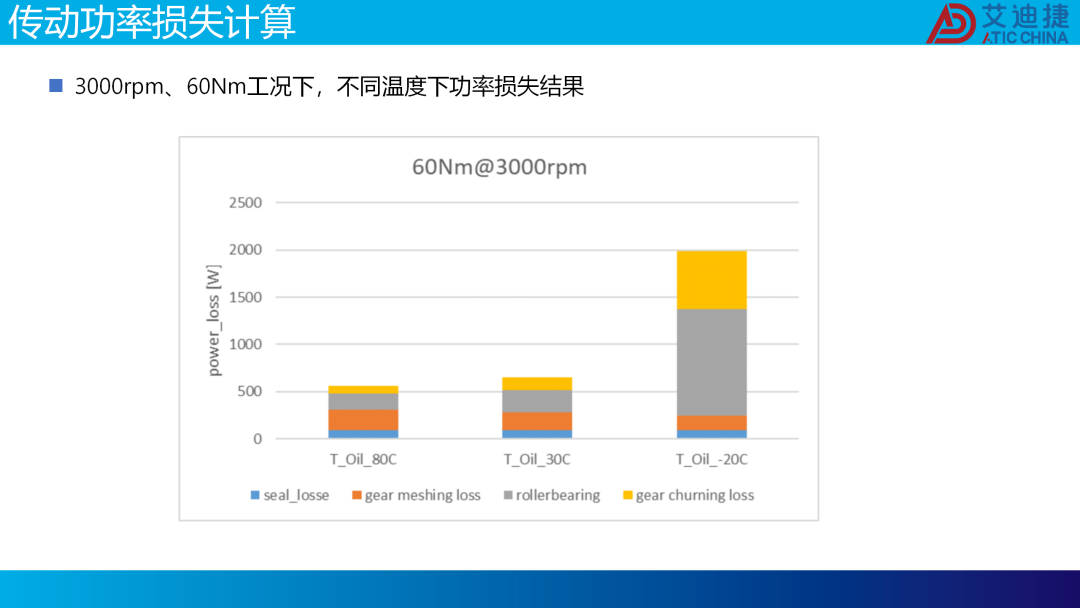Click the 1000 y-axis value
The height and width of the screenshot is (608, 1080).
(x=245, y=344)
